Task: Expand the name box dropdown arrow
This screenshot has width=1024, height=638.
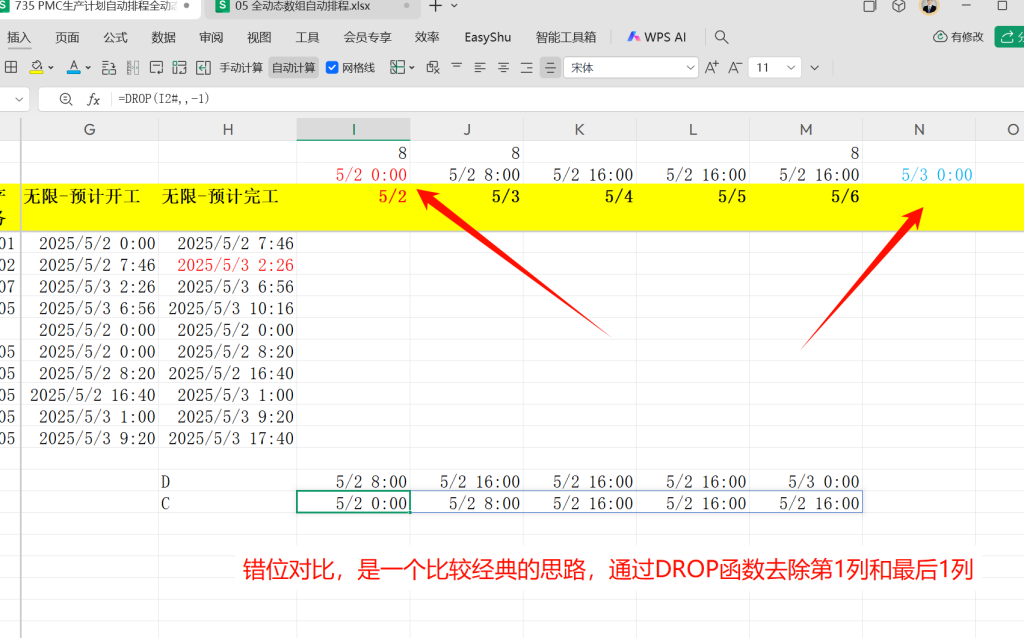Action: (x=19, y=99)
